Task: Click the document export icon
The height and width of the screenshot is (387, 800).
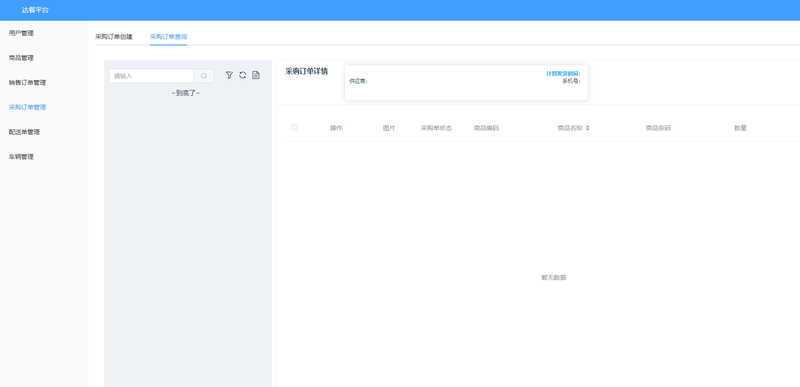Action: tap(256, 75)
